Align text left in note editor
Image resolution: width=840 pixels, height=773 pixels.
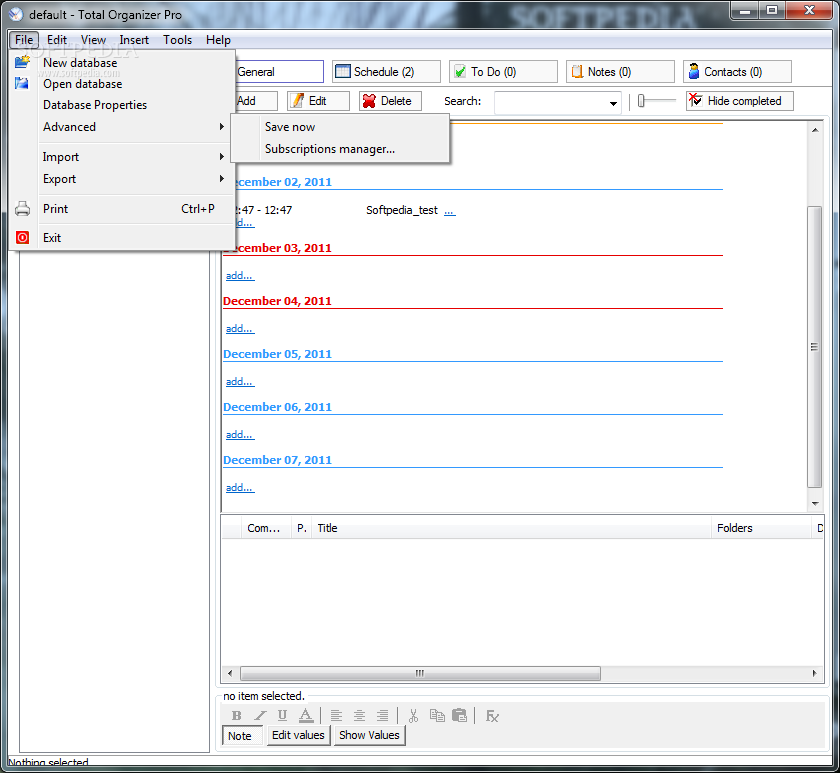pos(336,716)
